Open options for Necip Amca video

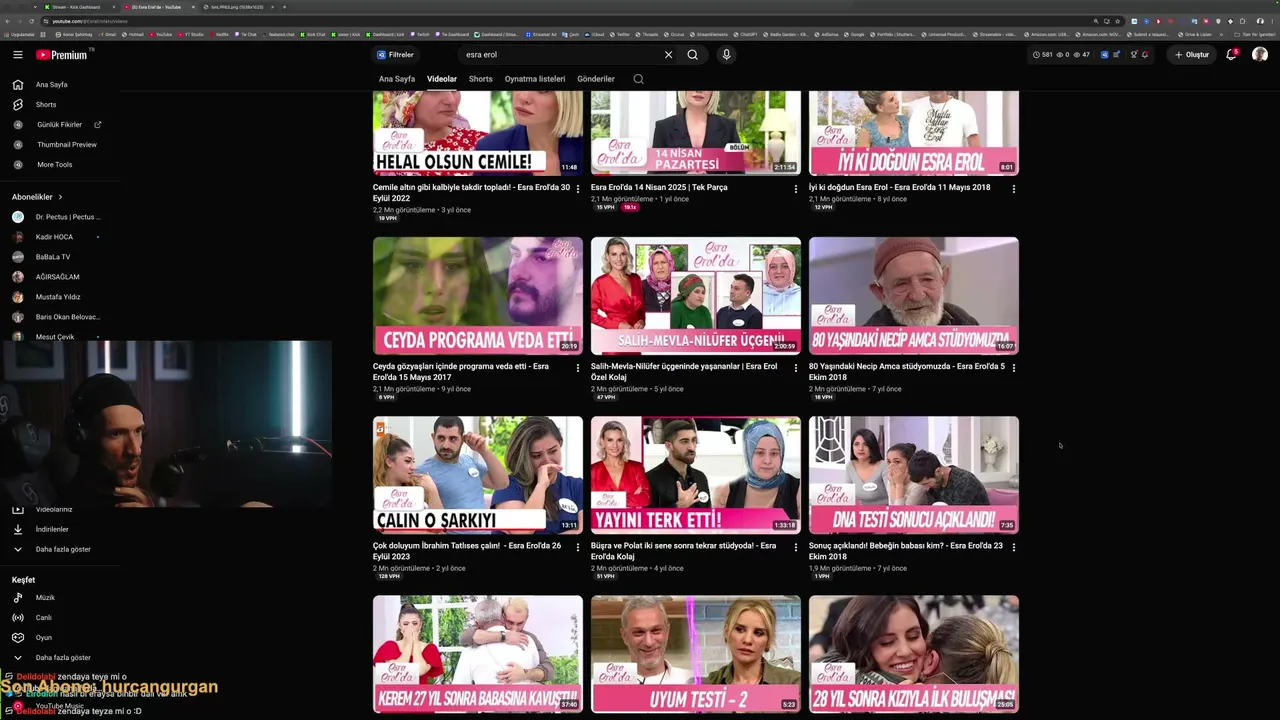[1014, 368]
